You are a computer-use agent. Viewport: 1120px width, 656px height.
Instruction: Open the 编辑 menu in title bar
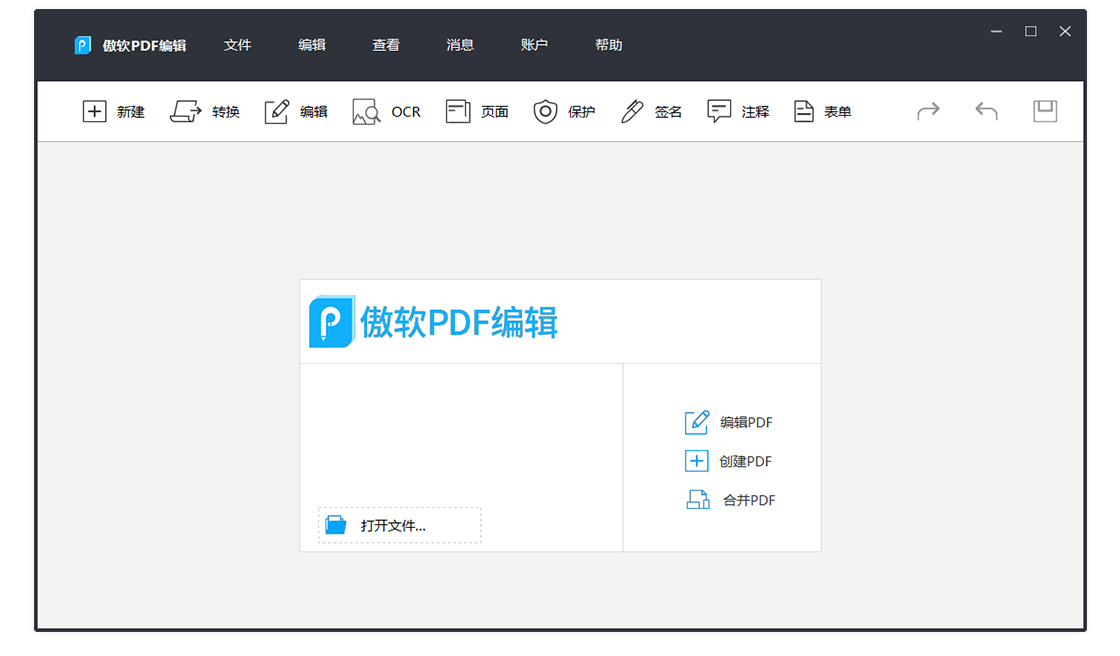[311, 45]
